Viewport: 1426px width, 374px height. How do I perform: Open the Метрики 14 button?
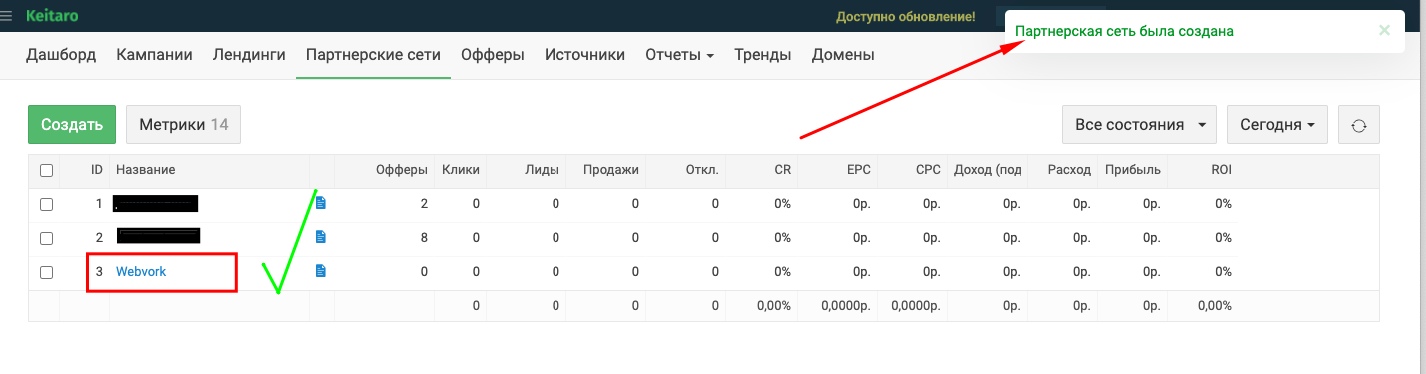pyautogui.click(x=183, y=125)
